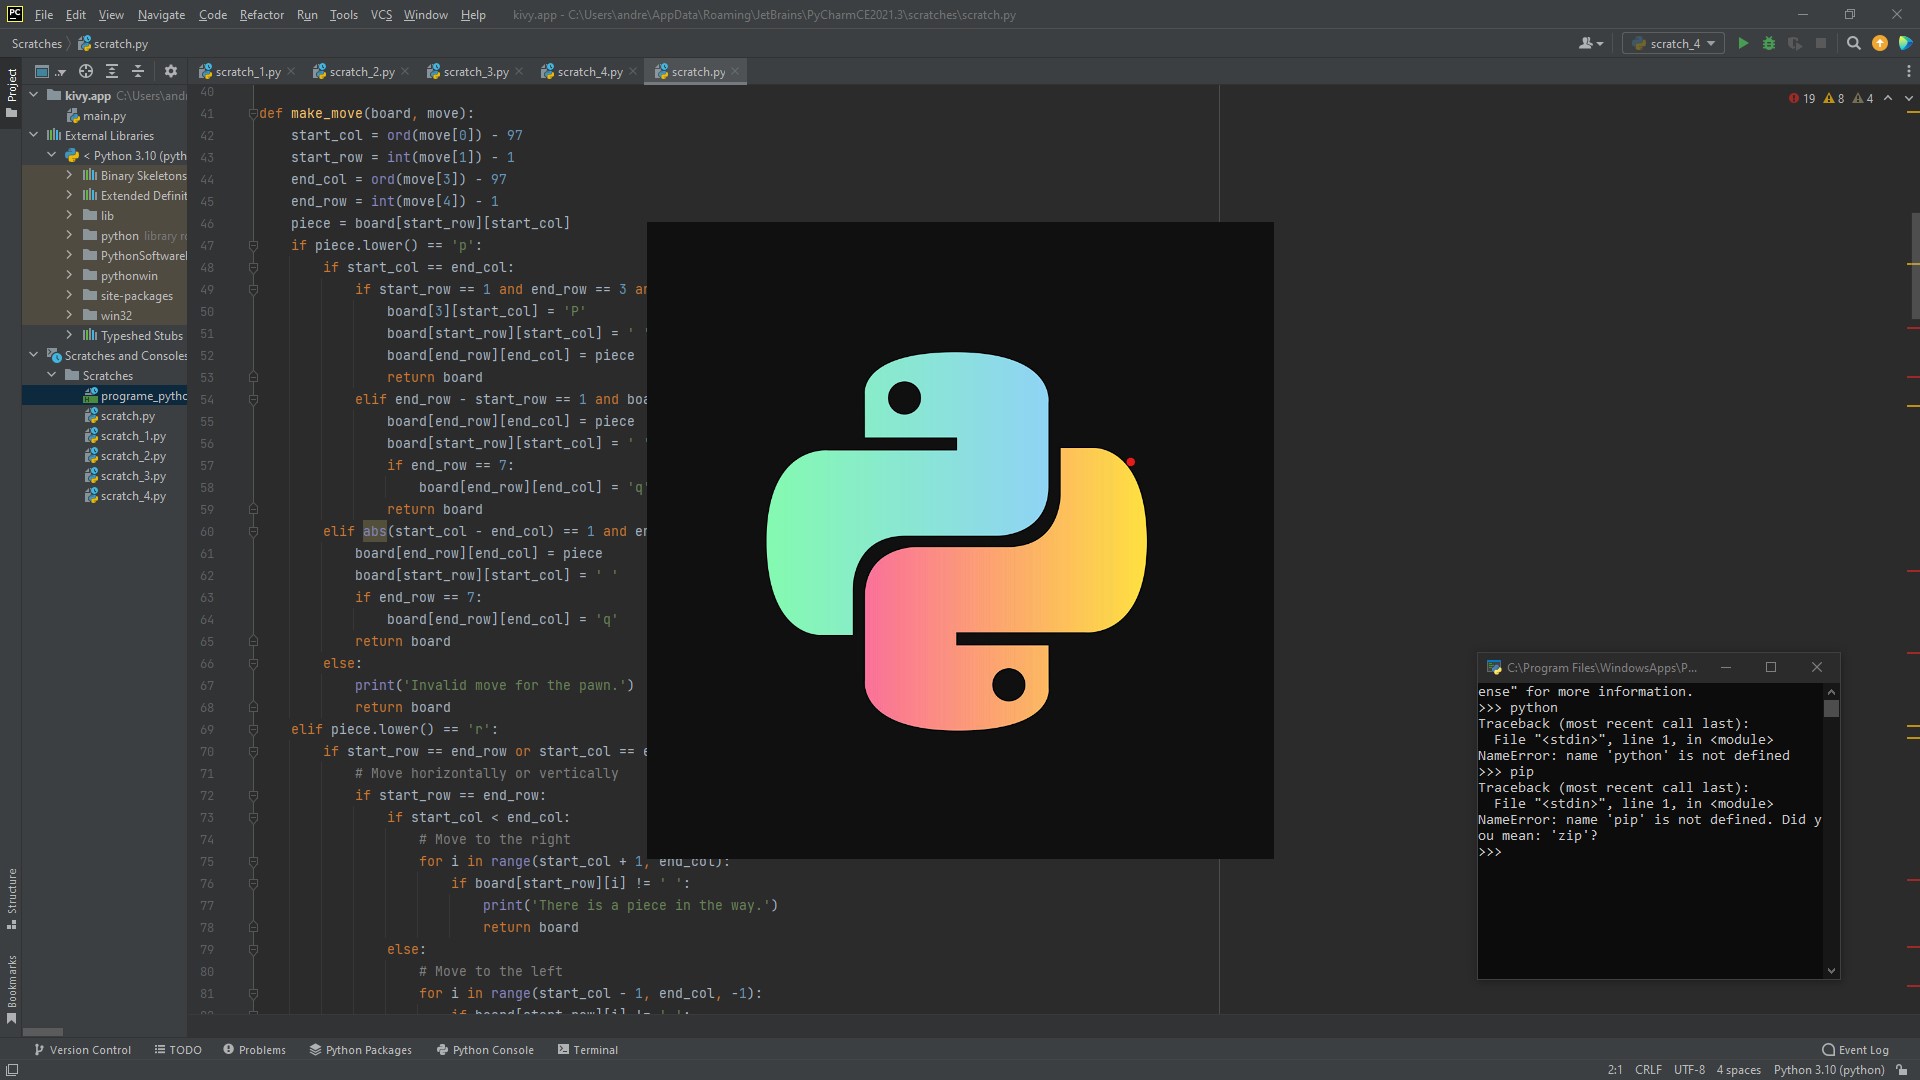1920x1080 pixels.
Task: Expand the Typeshed Stubs node
Action: (x=70, y=335)
